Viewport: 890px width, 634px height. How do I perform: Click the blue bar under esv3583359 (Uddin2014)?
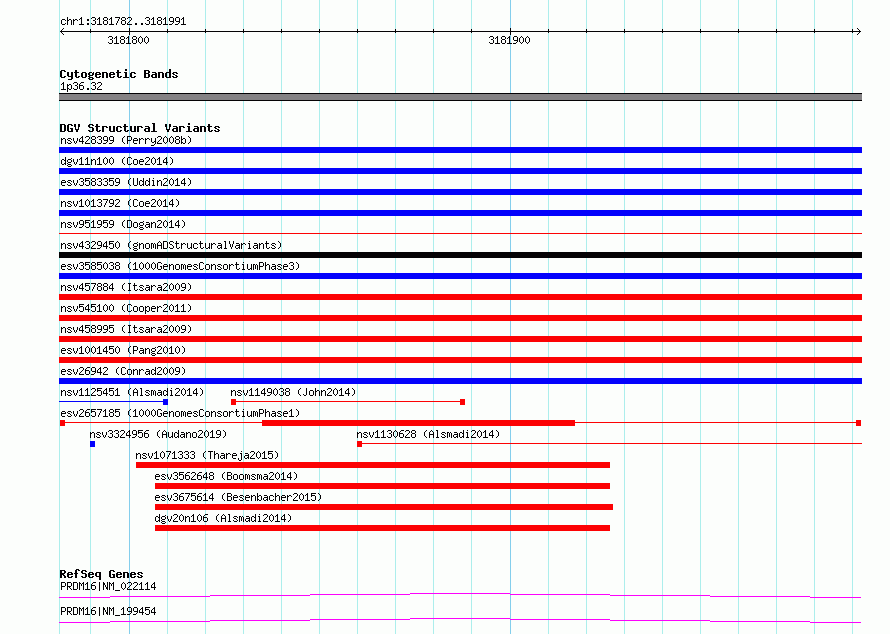[460, 192]
